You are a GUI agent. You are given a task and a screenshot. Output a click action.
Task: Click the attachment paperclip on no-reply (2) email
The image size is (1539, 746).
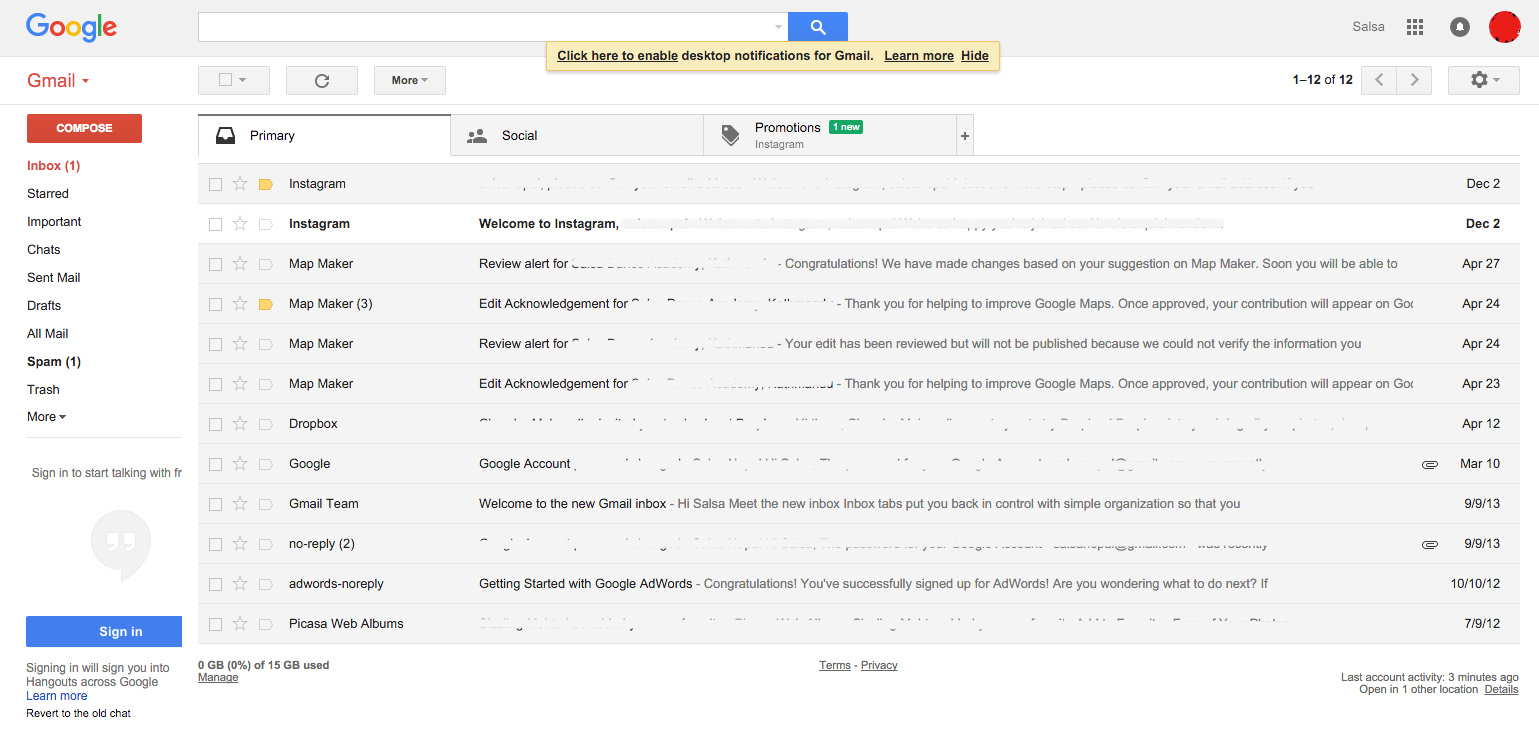1430,544
